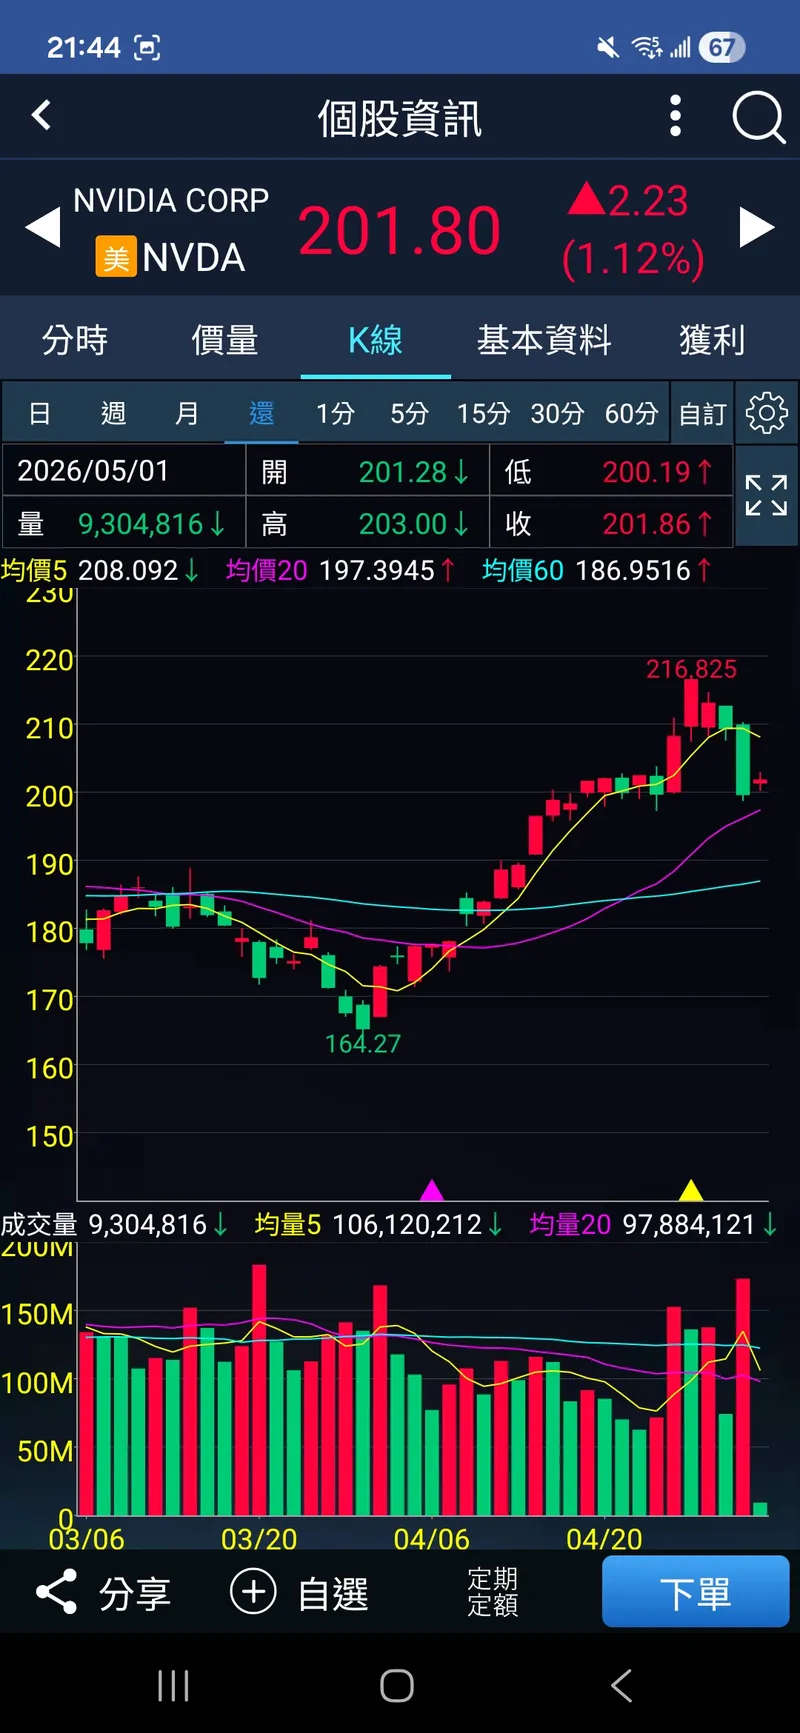The width and height of the screenshot is (800, 1733).
Task: Tap Android home button
Action: (x=397, y=1685)
